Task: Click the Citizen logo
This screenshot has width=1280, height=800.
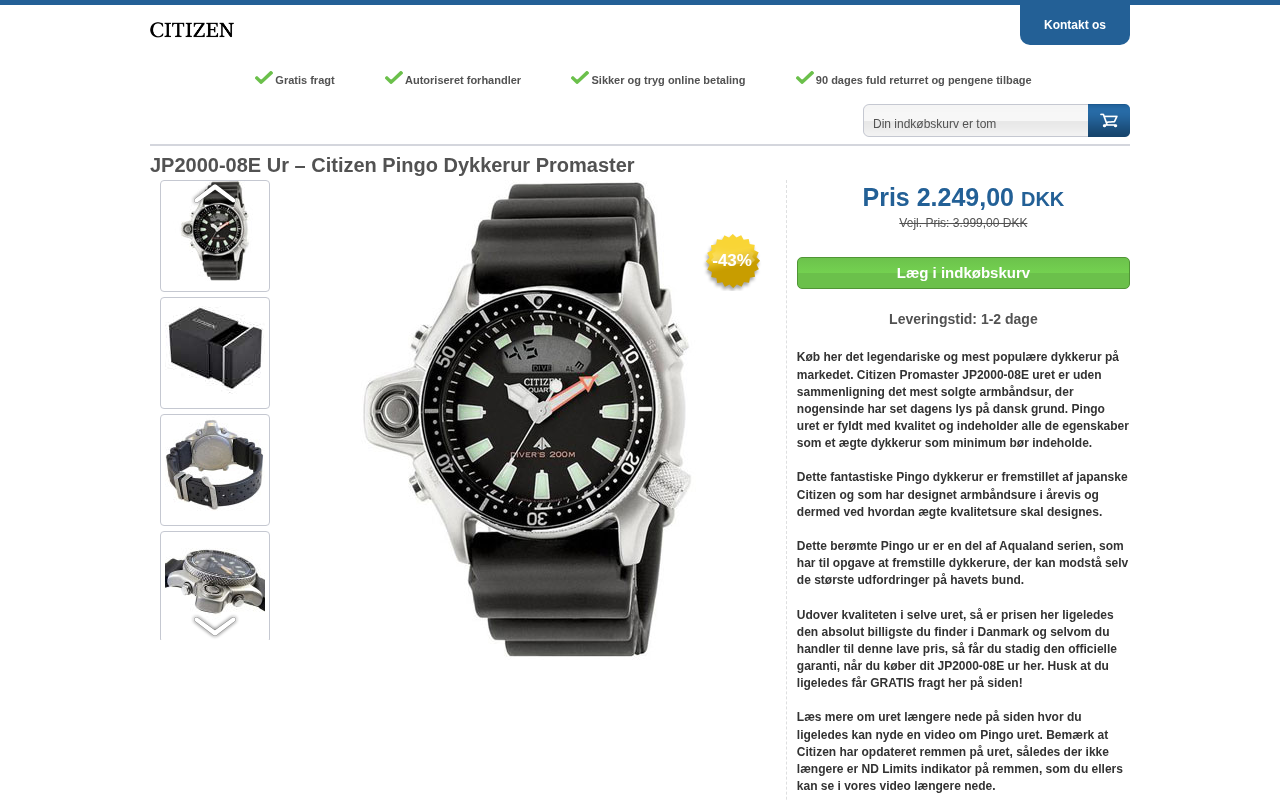Action: point(192,30)
